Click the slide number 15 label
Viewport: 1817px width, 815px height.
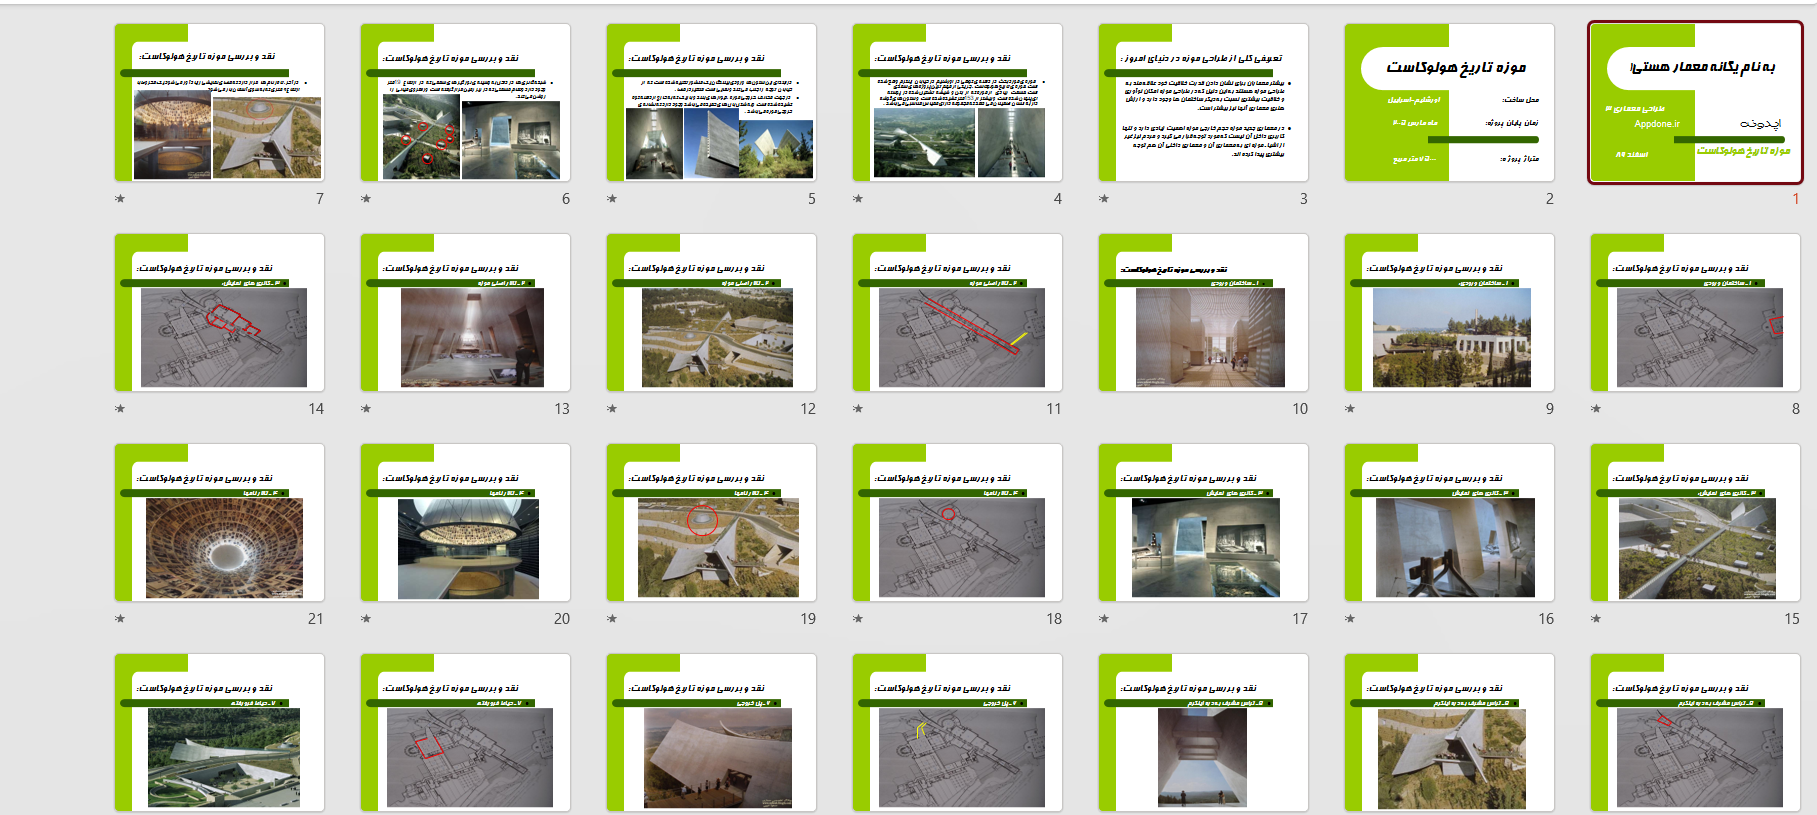[x=1791, y=619]
